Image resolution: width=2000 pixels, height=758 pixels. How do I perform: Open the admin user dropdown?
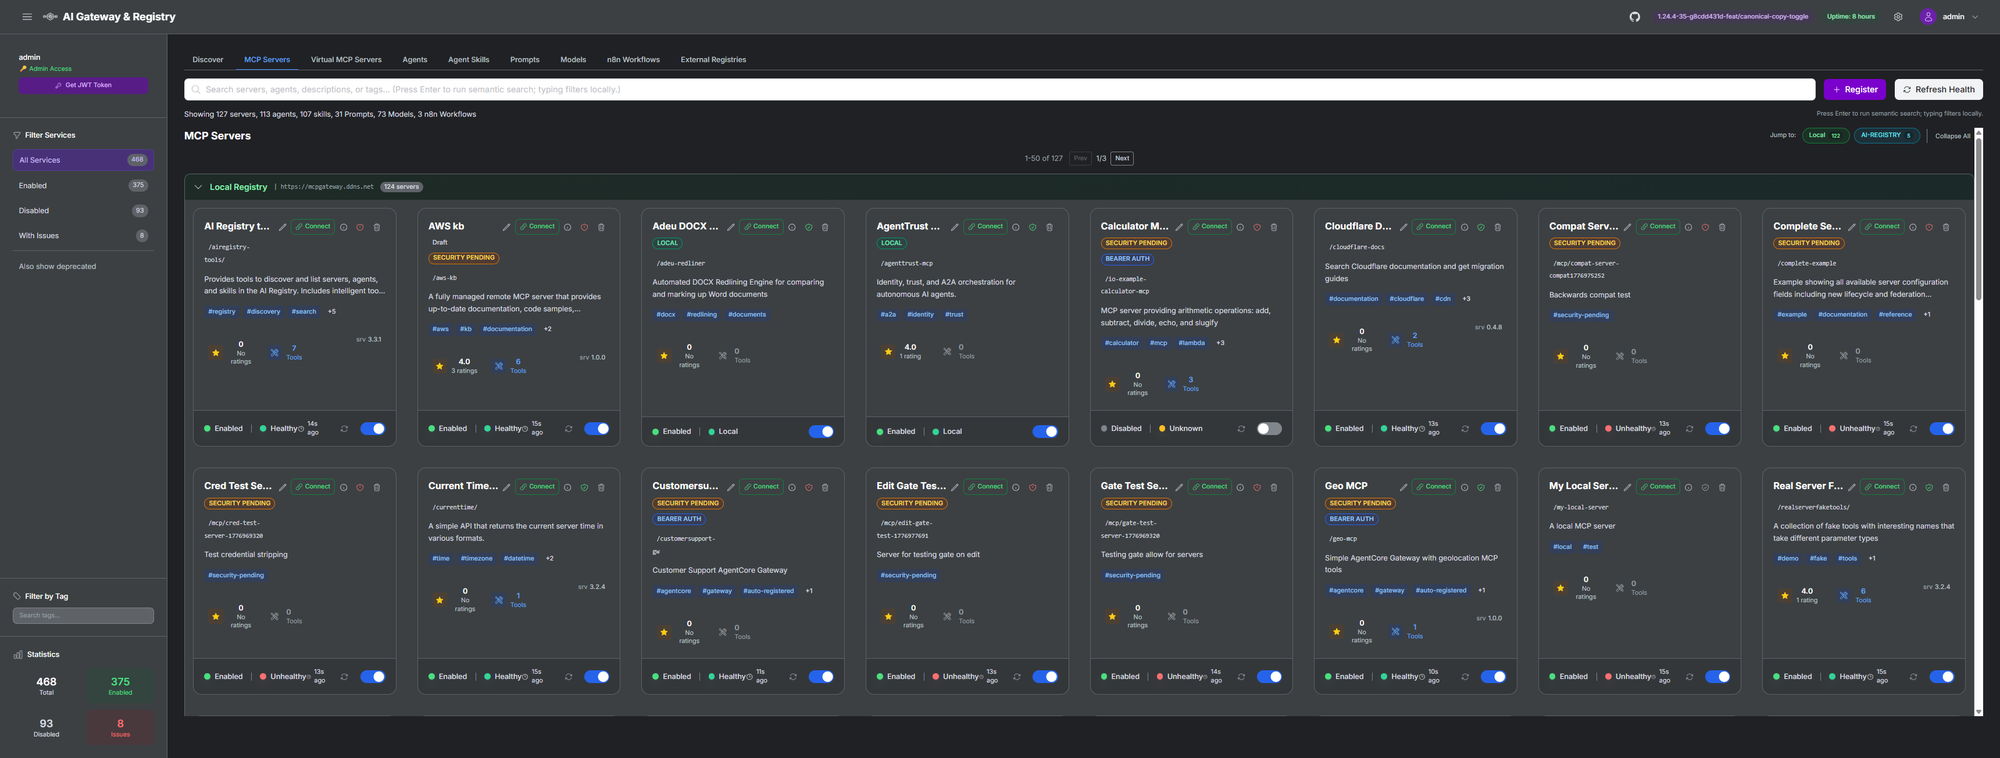pos(1949,17)
